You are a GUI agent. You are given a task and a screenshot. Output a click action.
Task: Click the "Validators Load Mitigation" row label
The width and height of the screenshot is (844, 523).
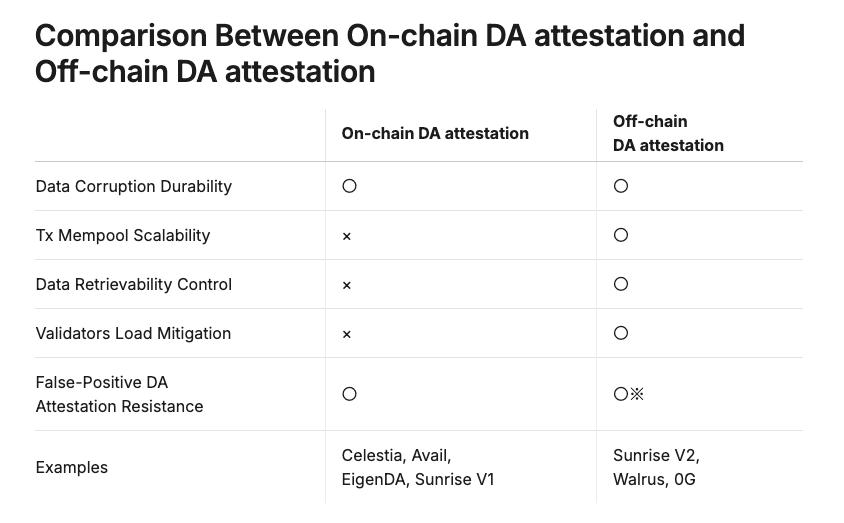click(x=133, y=333)
